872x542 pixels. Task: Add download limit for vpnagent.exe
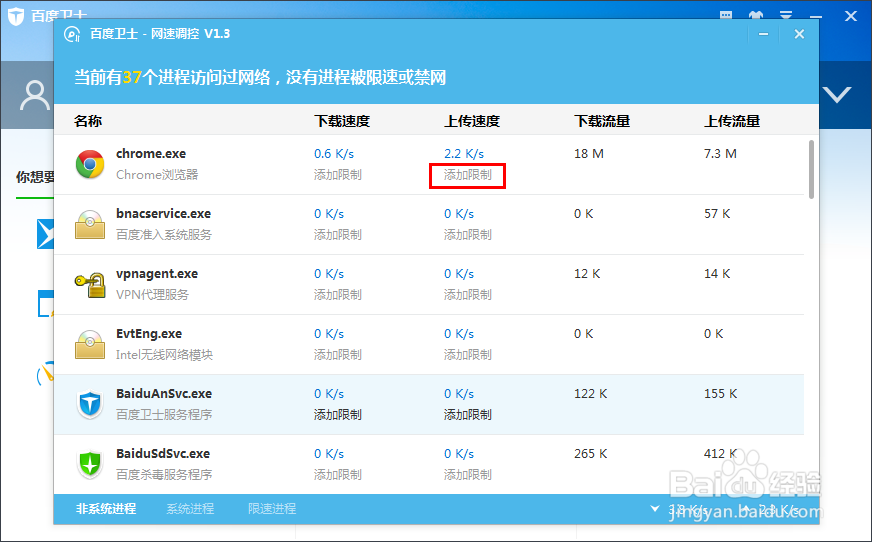[338, 295]
